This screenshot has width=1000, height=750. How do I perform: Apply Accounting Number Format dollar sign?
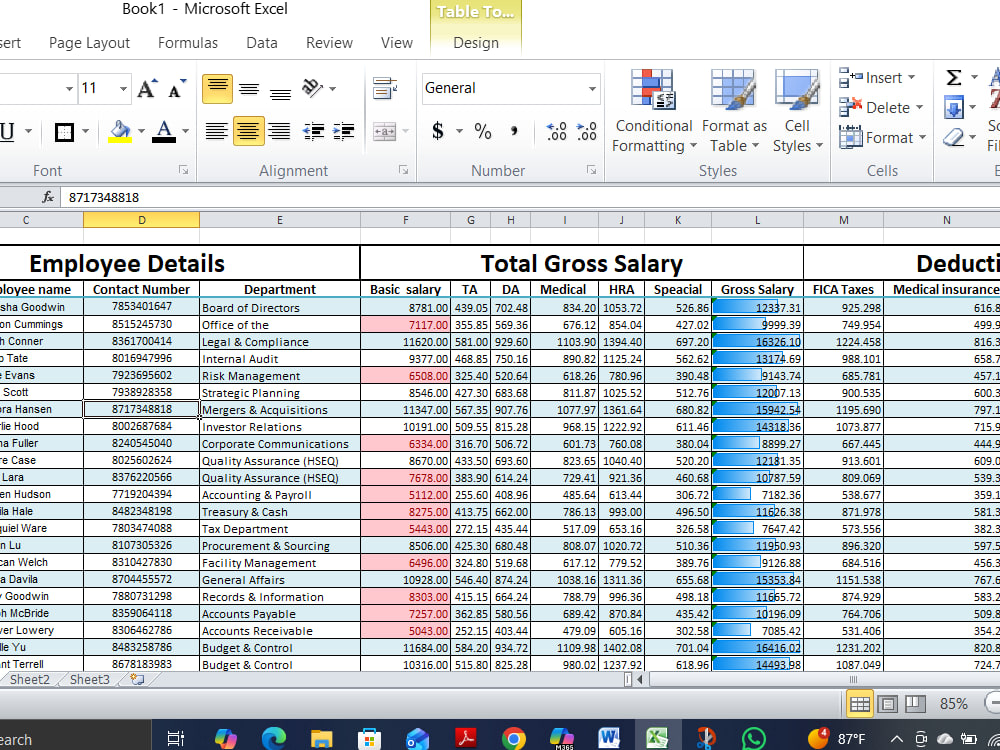coord(438,131)
